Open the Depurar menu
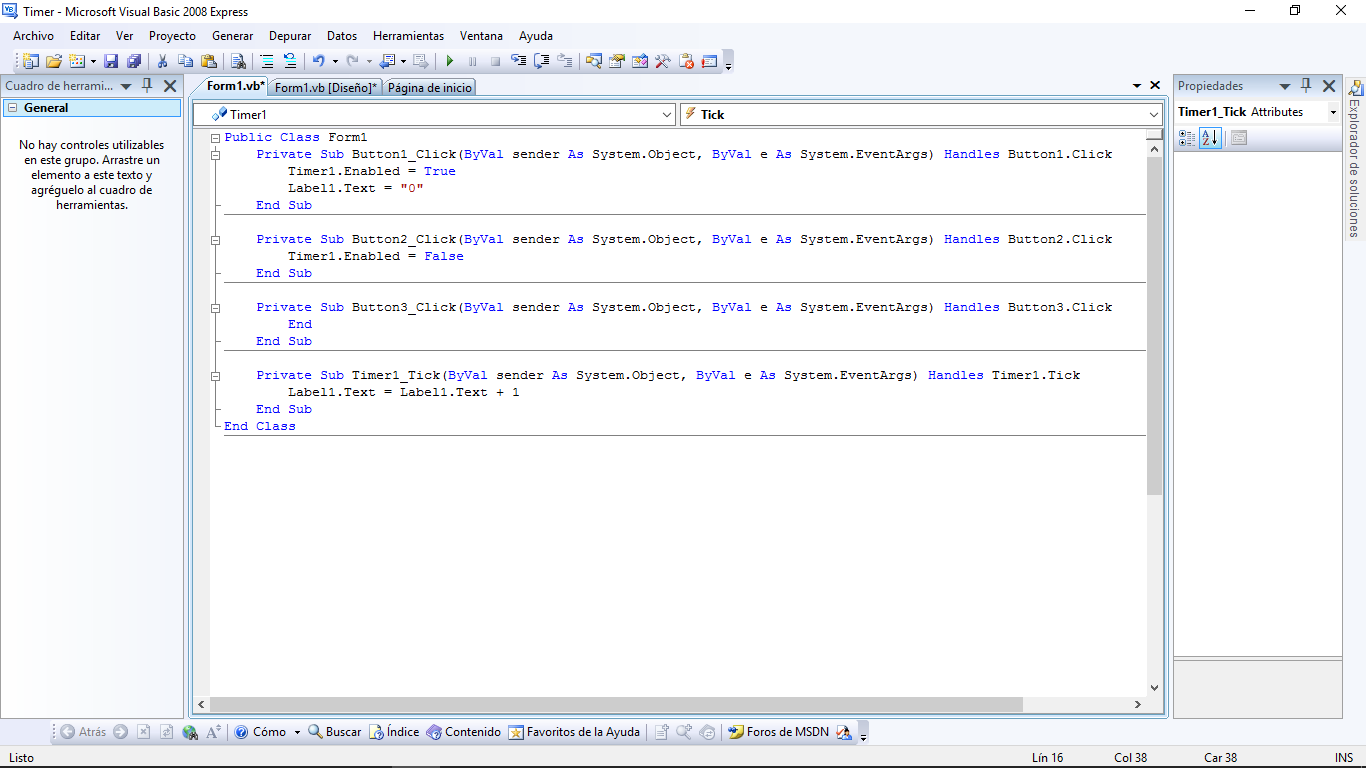This screenshot has width=1366, height=768. (x=290, y=36)
